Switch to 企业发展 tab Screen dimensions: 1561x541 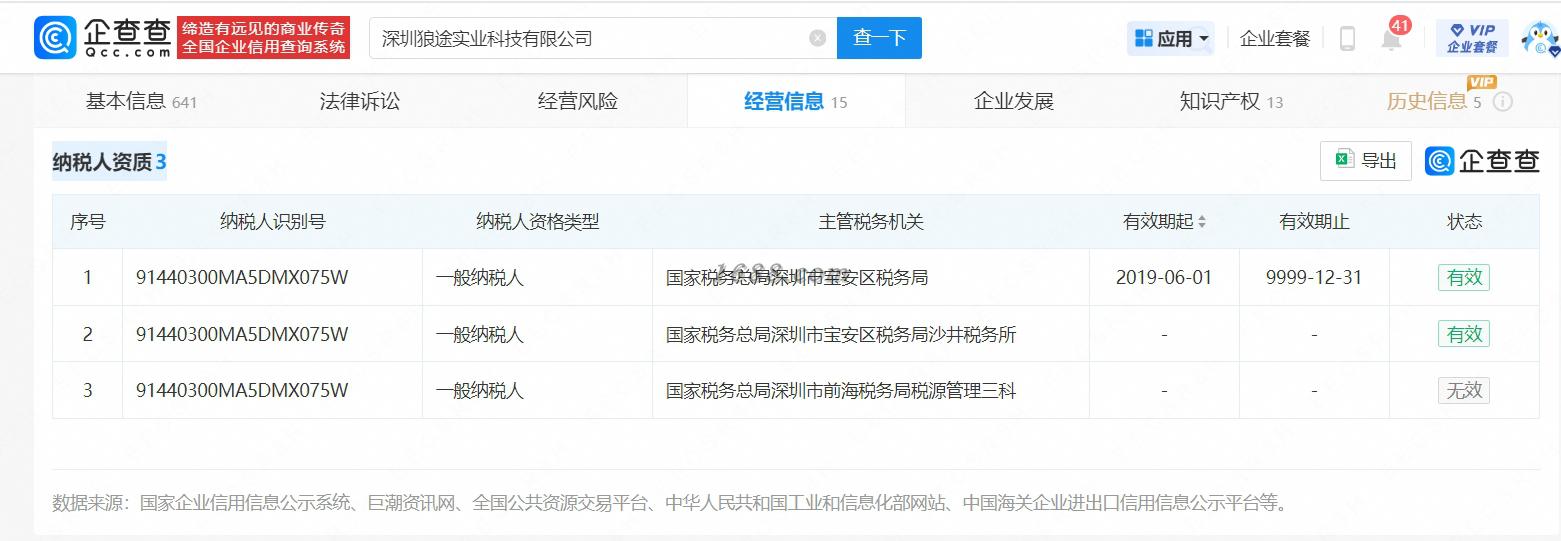(1014, 101)
